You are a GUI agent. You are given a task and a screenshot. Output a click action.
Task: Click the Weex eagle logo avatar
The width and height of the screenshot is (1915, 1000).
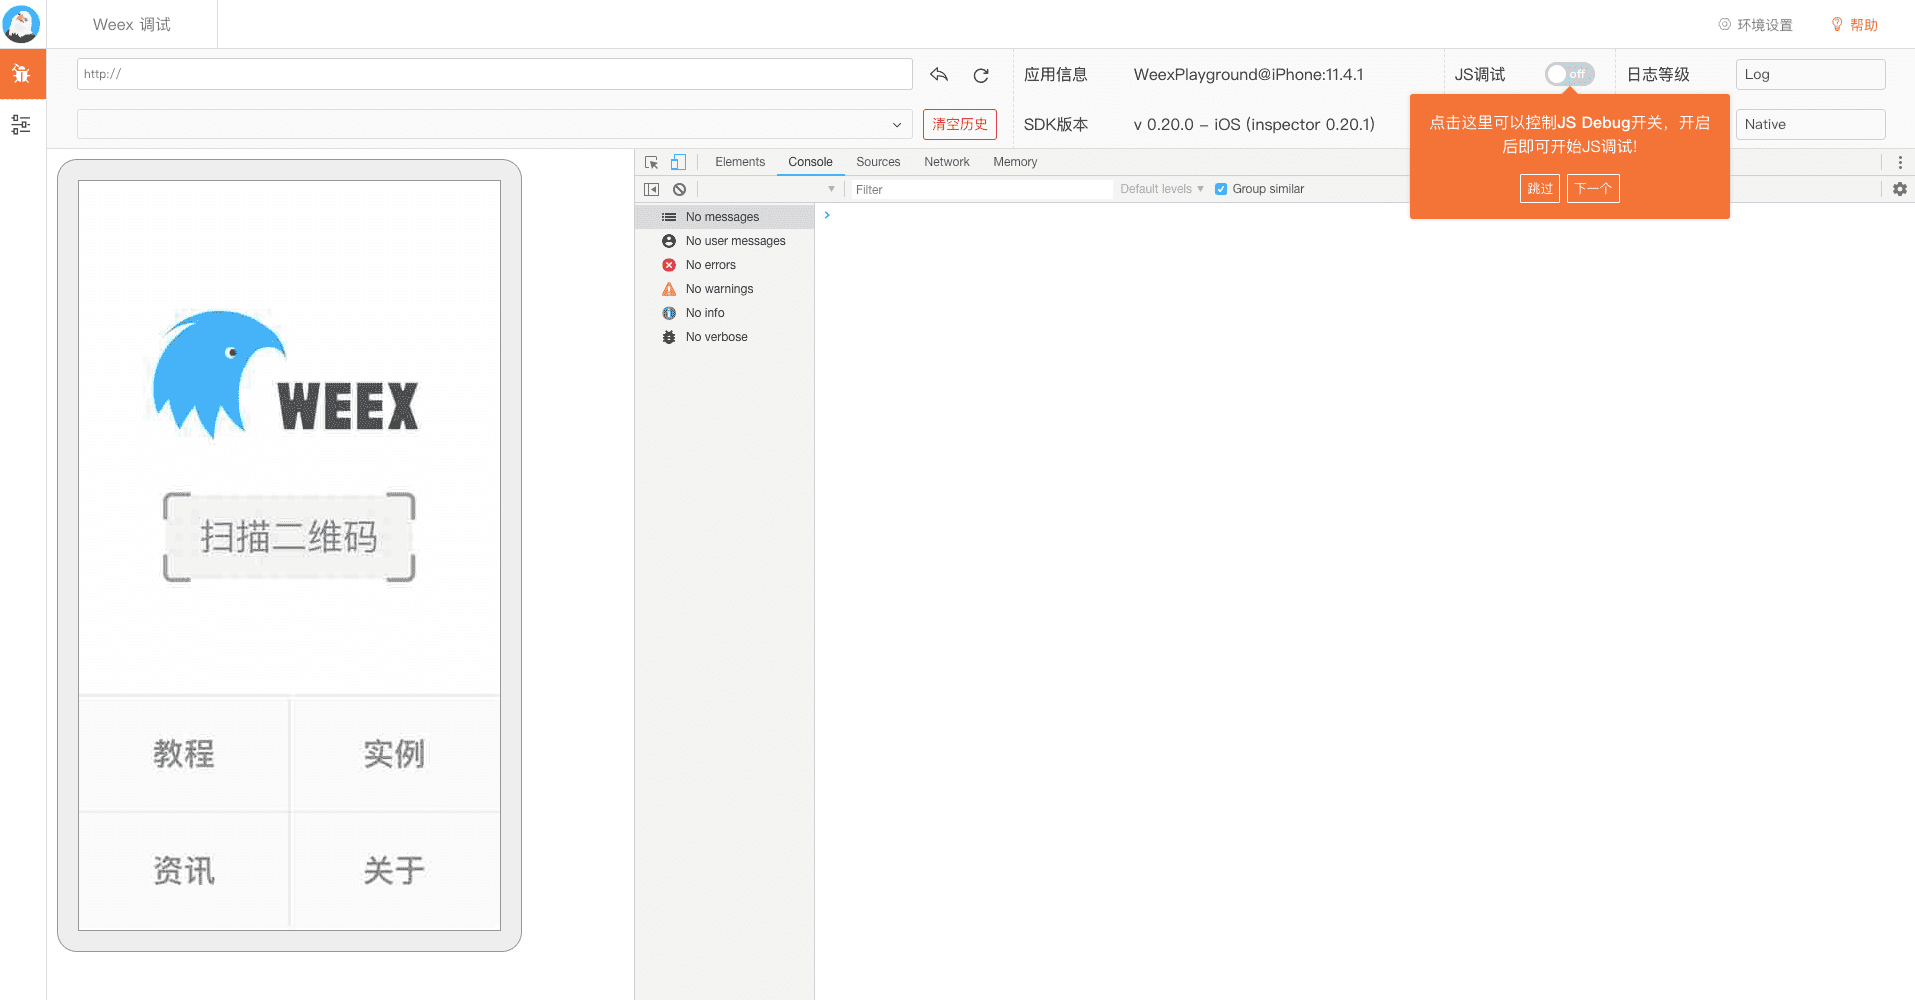point(21,24)
